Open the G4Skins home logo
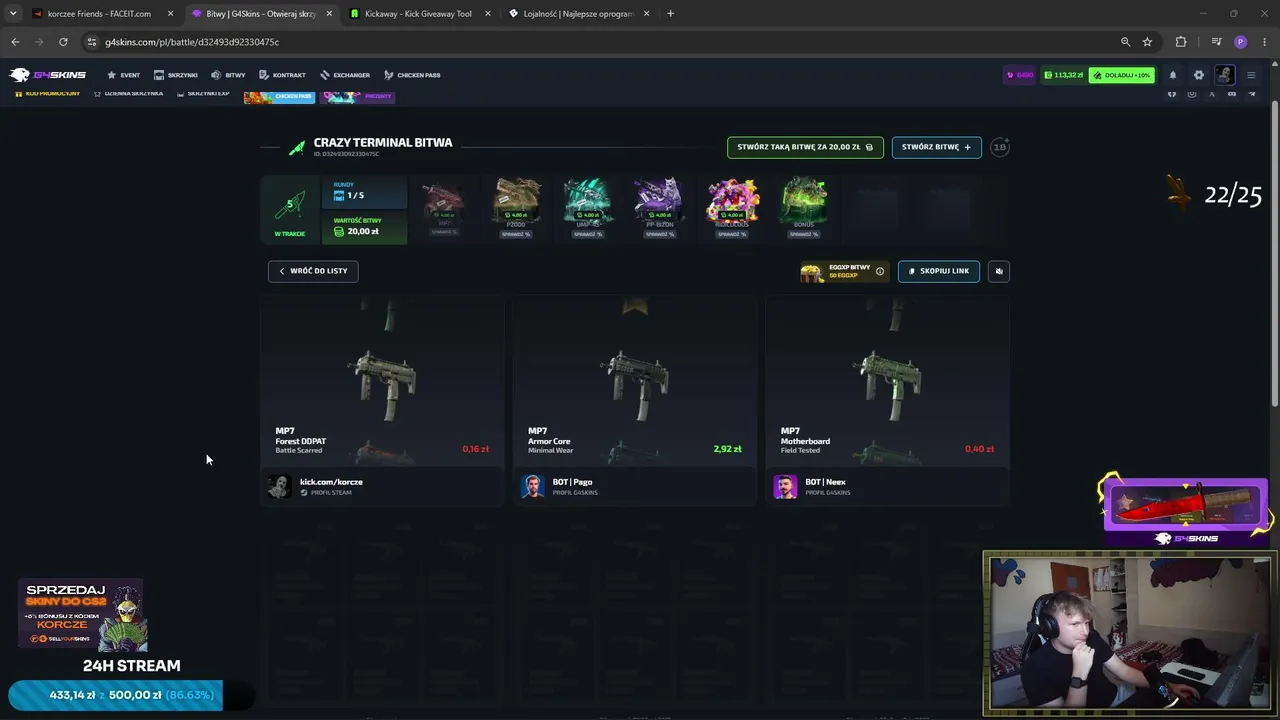Viewport: 1280px width, 720px height. (48, 75)
